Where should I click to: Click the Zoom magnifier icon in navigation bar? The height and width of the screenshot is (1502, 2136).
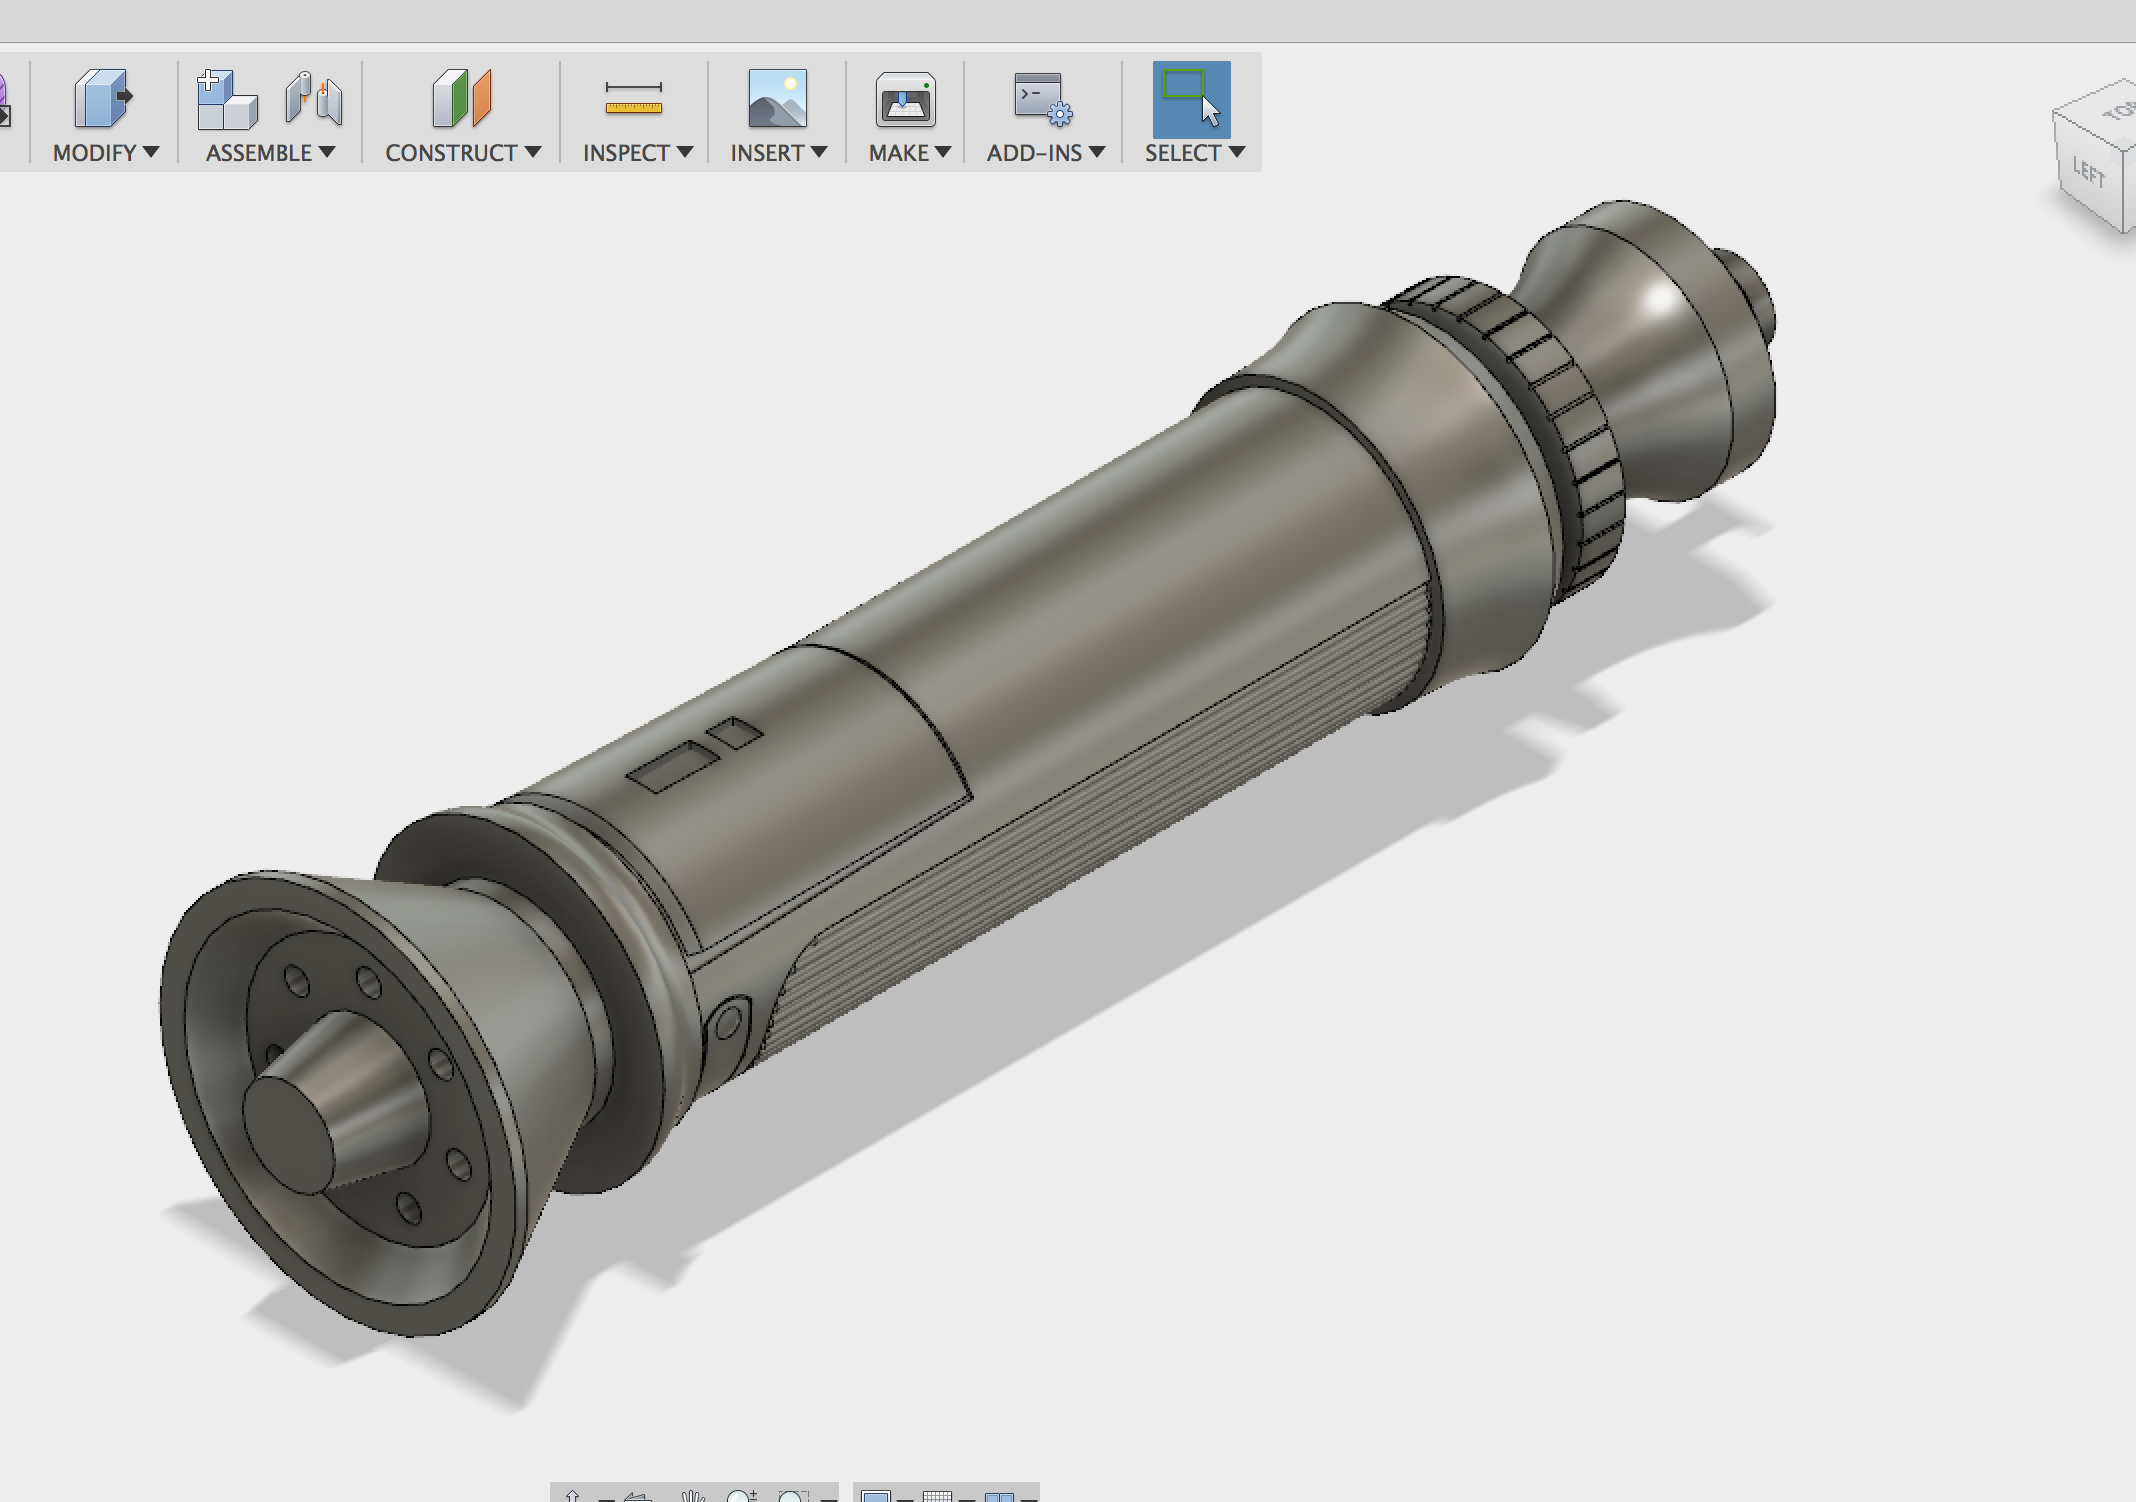click(x=741, y=1496)
